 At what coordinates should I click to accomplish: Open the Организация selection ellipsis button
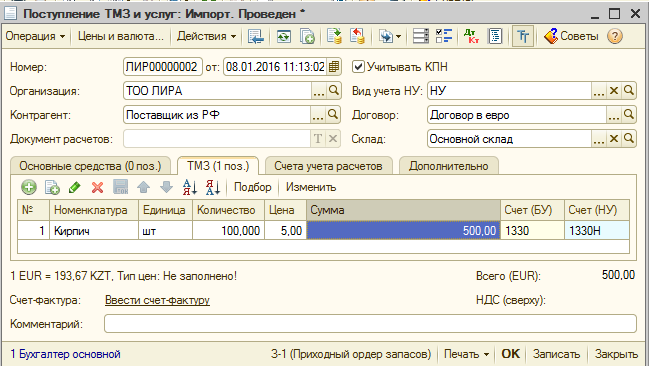pyautogui.click(x=319, y=91)
